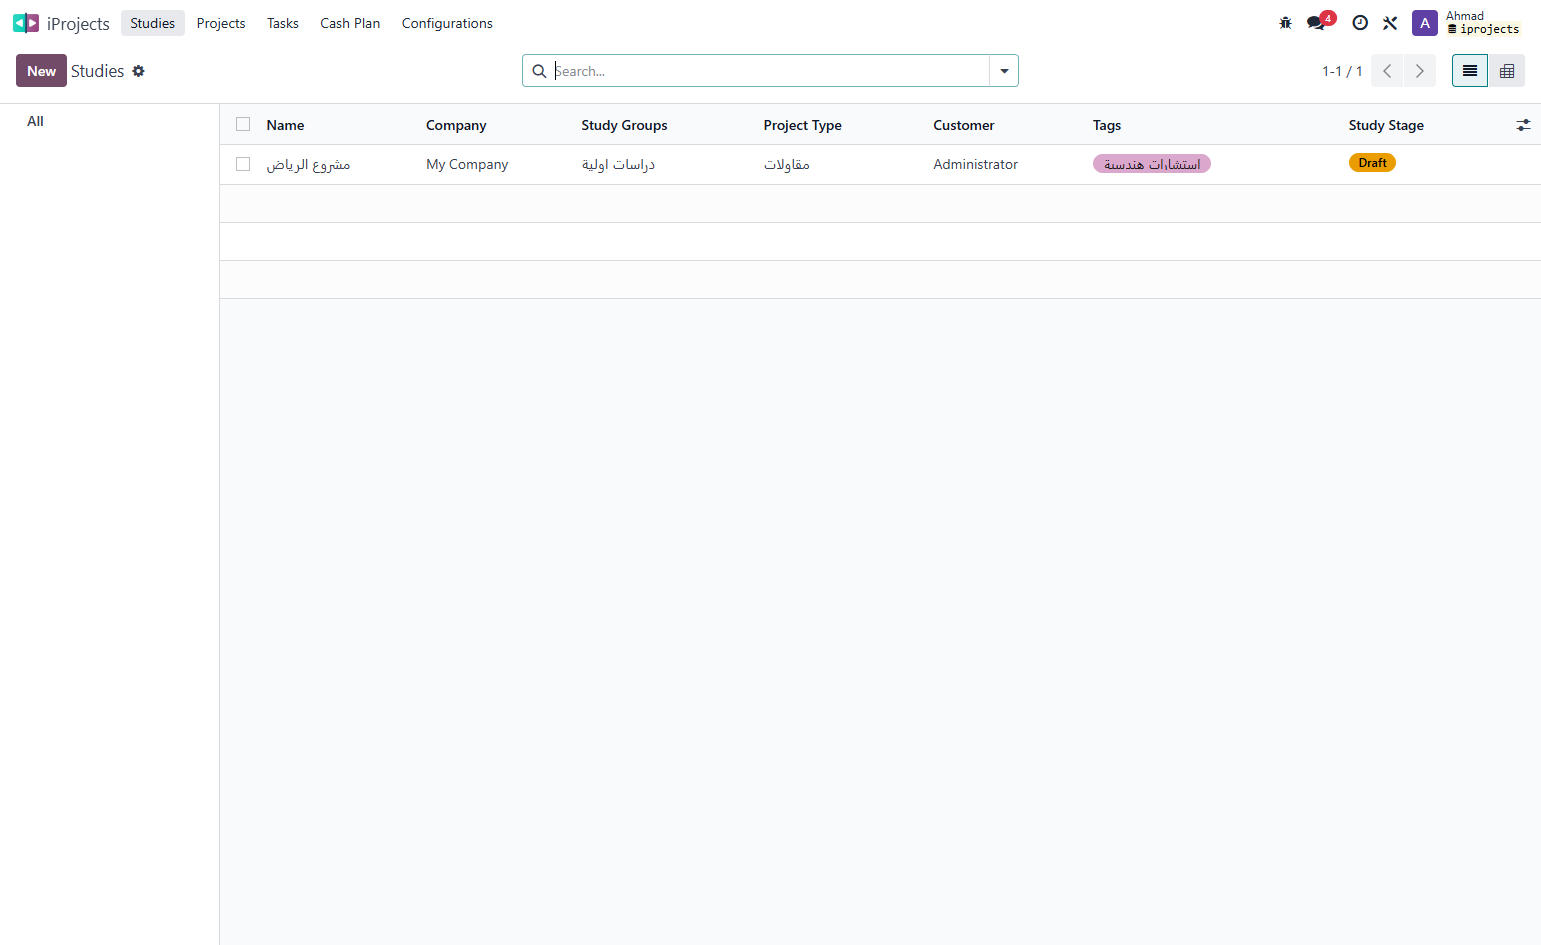Viewport: 1541px width, 945px height.
Task: Switch to list view
Action: [x=1470, y=71]
